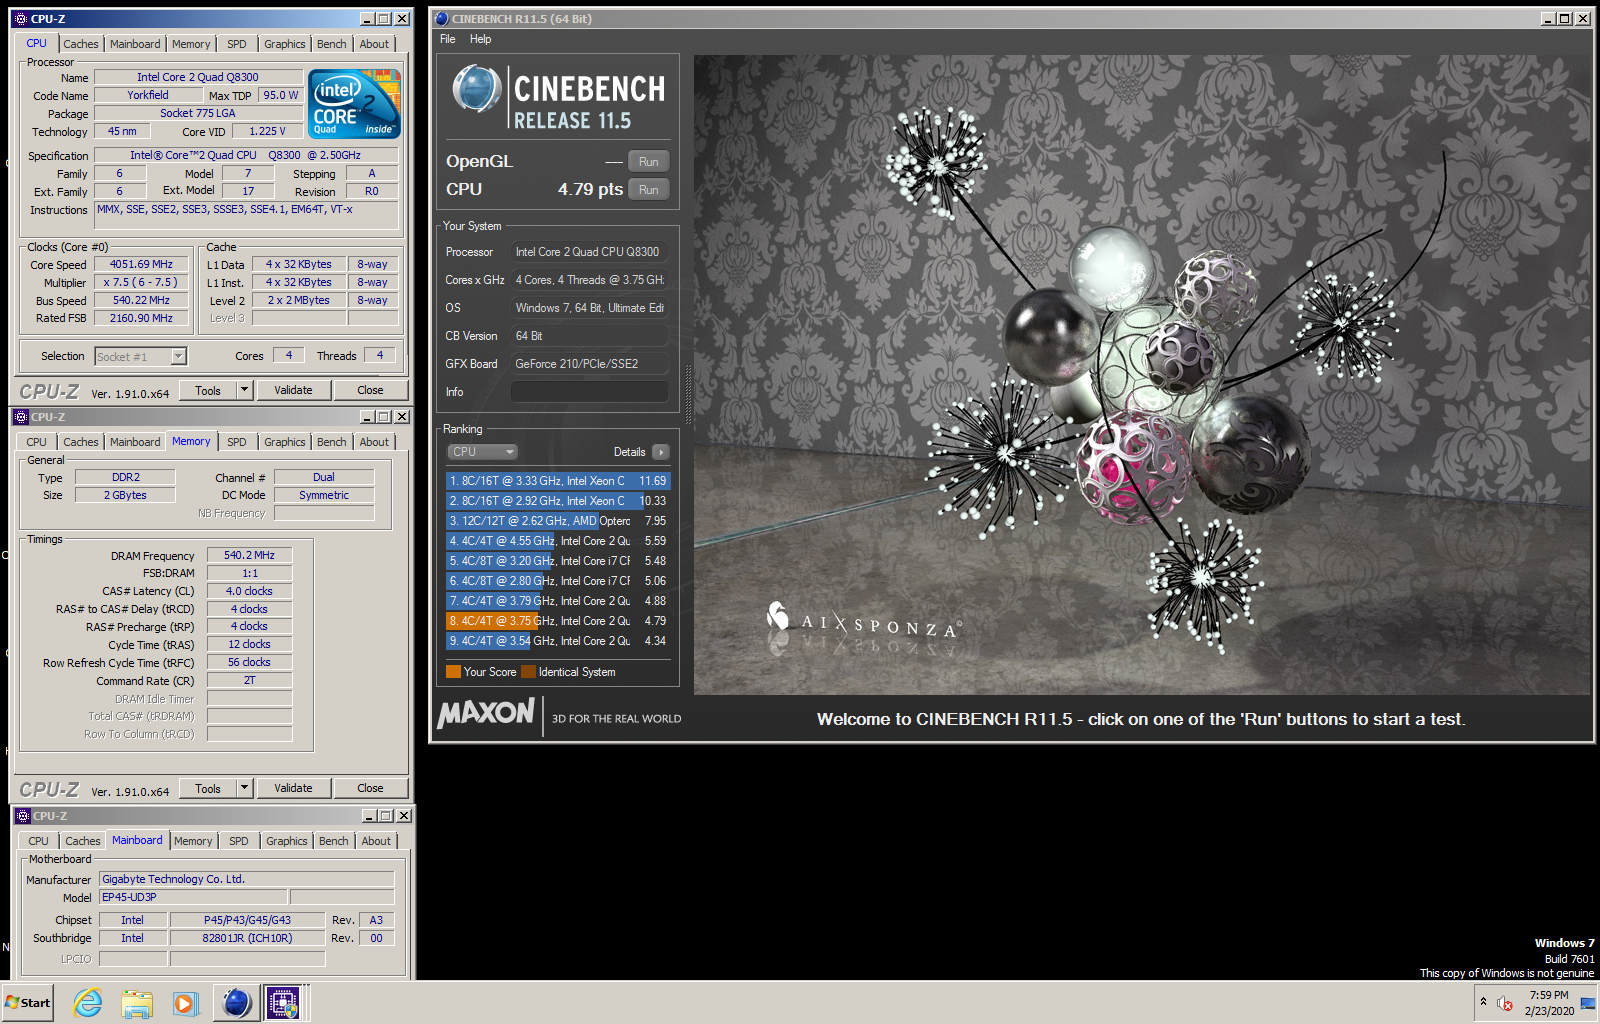Select Caches tab in Mainboard CPU-Z window
Screen dimensions: 1600x1024
coord(83,841)
